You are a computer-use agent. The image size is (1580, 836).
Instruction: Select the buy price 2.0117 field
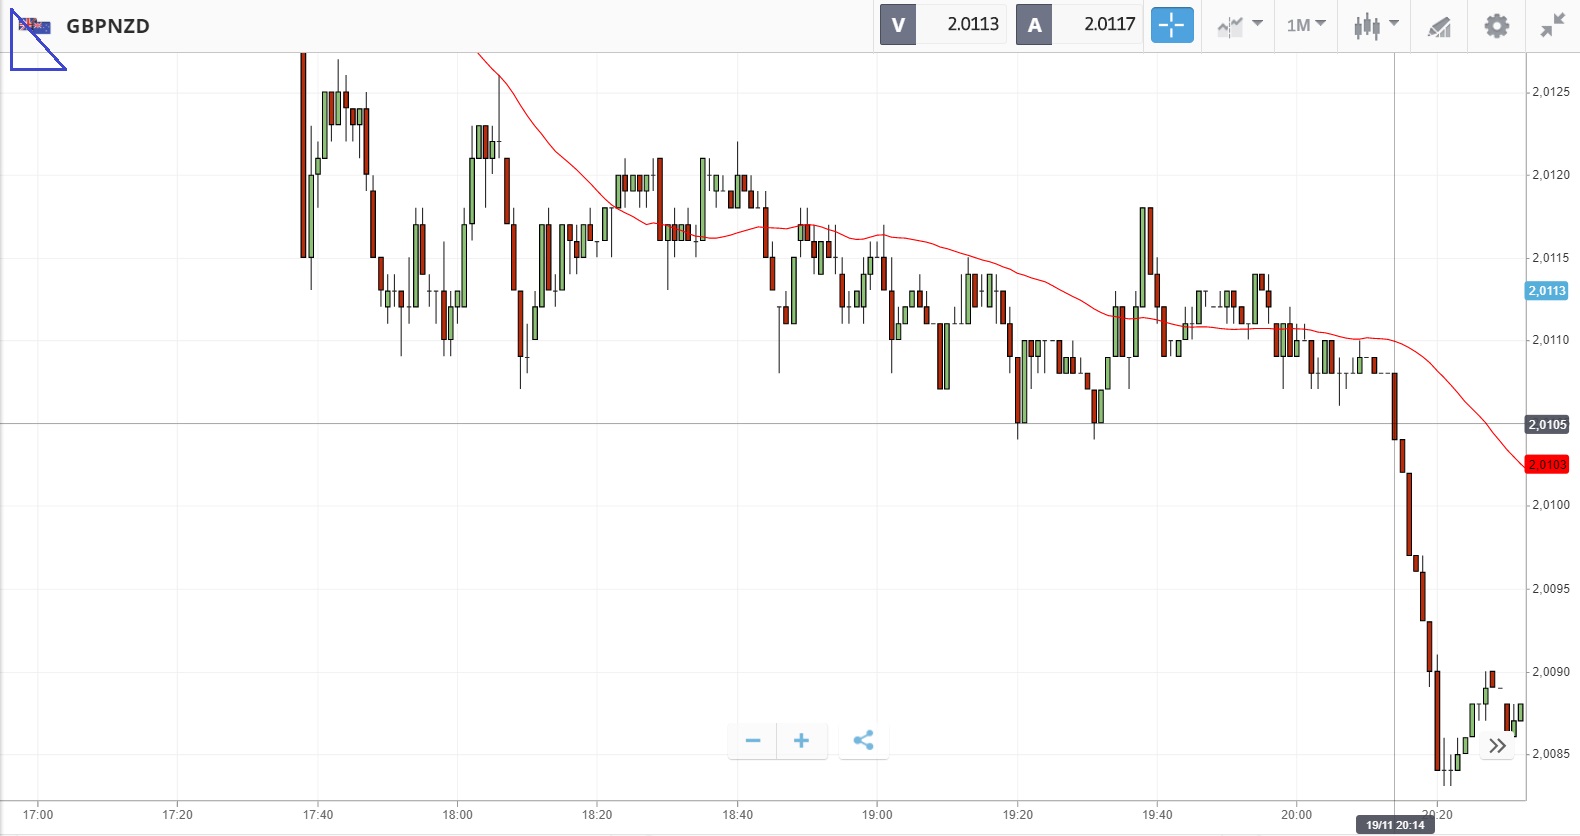1109,25
